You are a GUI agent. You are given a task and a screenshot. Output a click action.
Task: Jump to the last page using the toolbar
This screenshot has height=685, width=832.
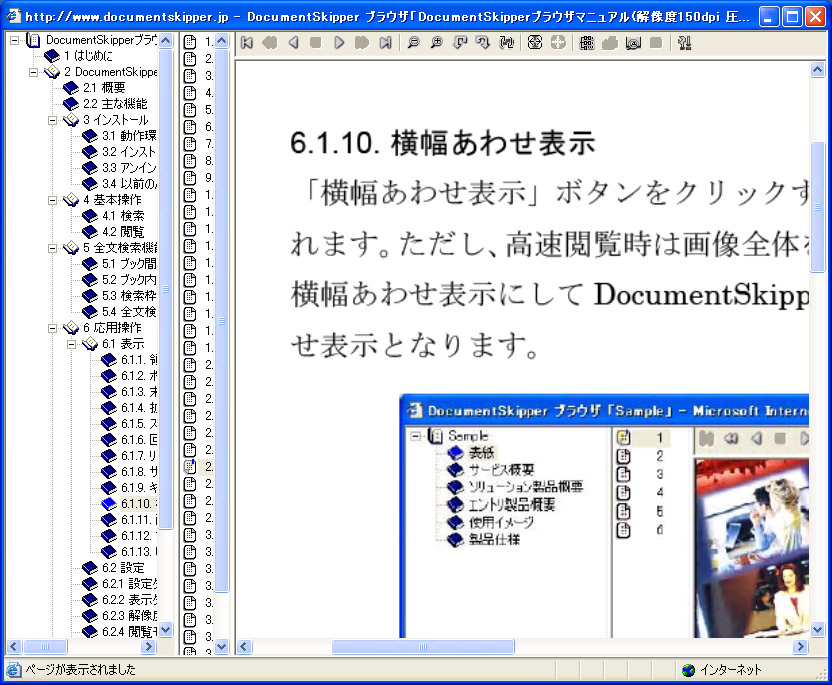tap(385, 42)
